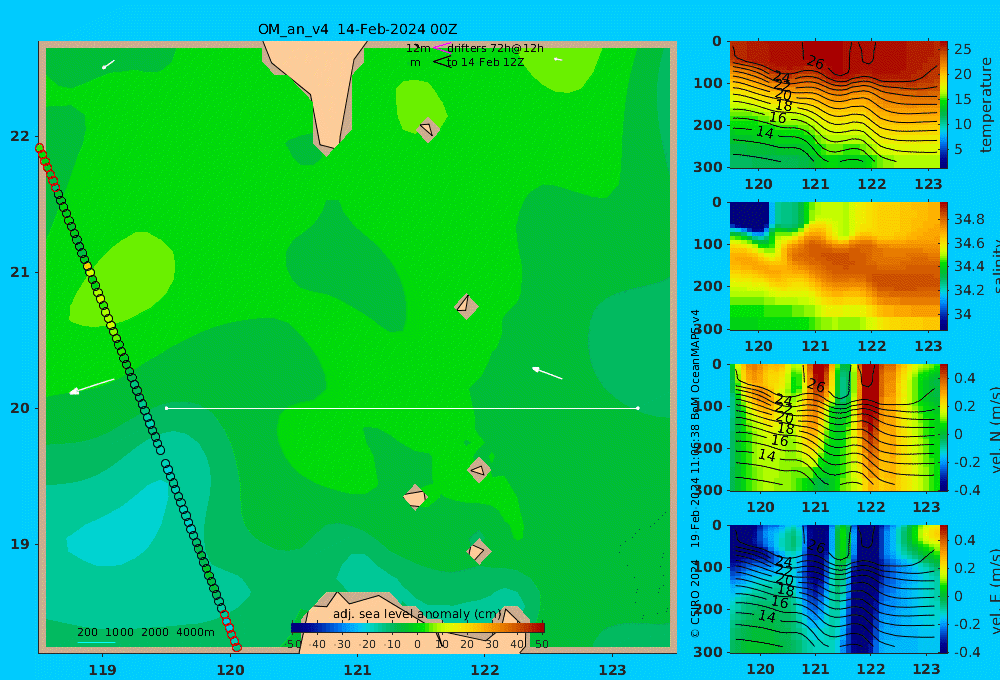
Task: Click latitude label 21 on main map
Action: (20, 272)
